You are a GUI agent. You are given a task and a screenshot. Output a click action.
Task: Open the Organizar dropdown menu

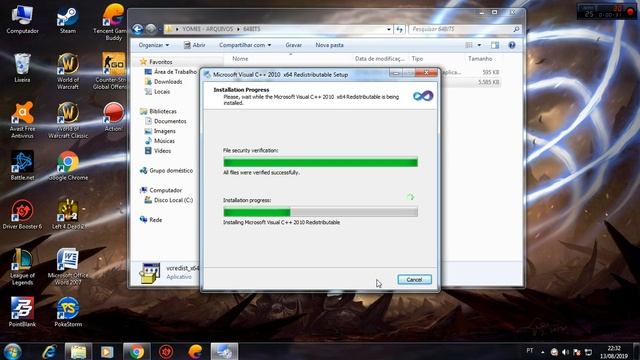click(x=154, y=45)
